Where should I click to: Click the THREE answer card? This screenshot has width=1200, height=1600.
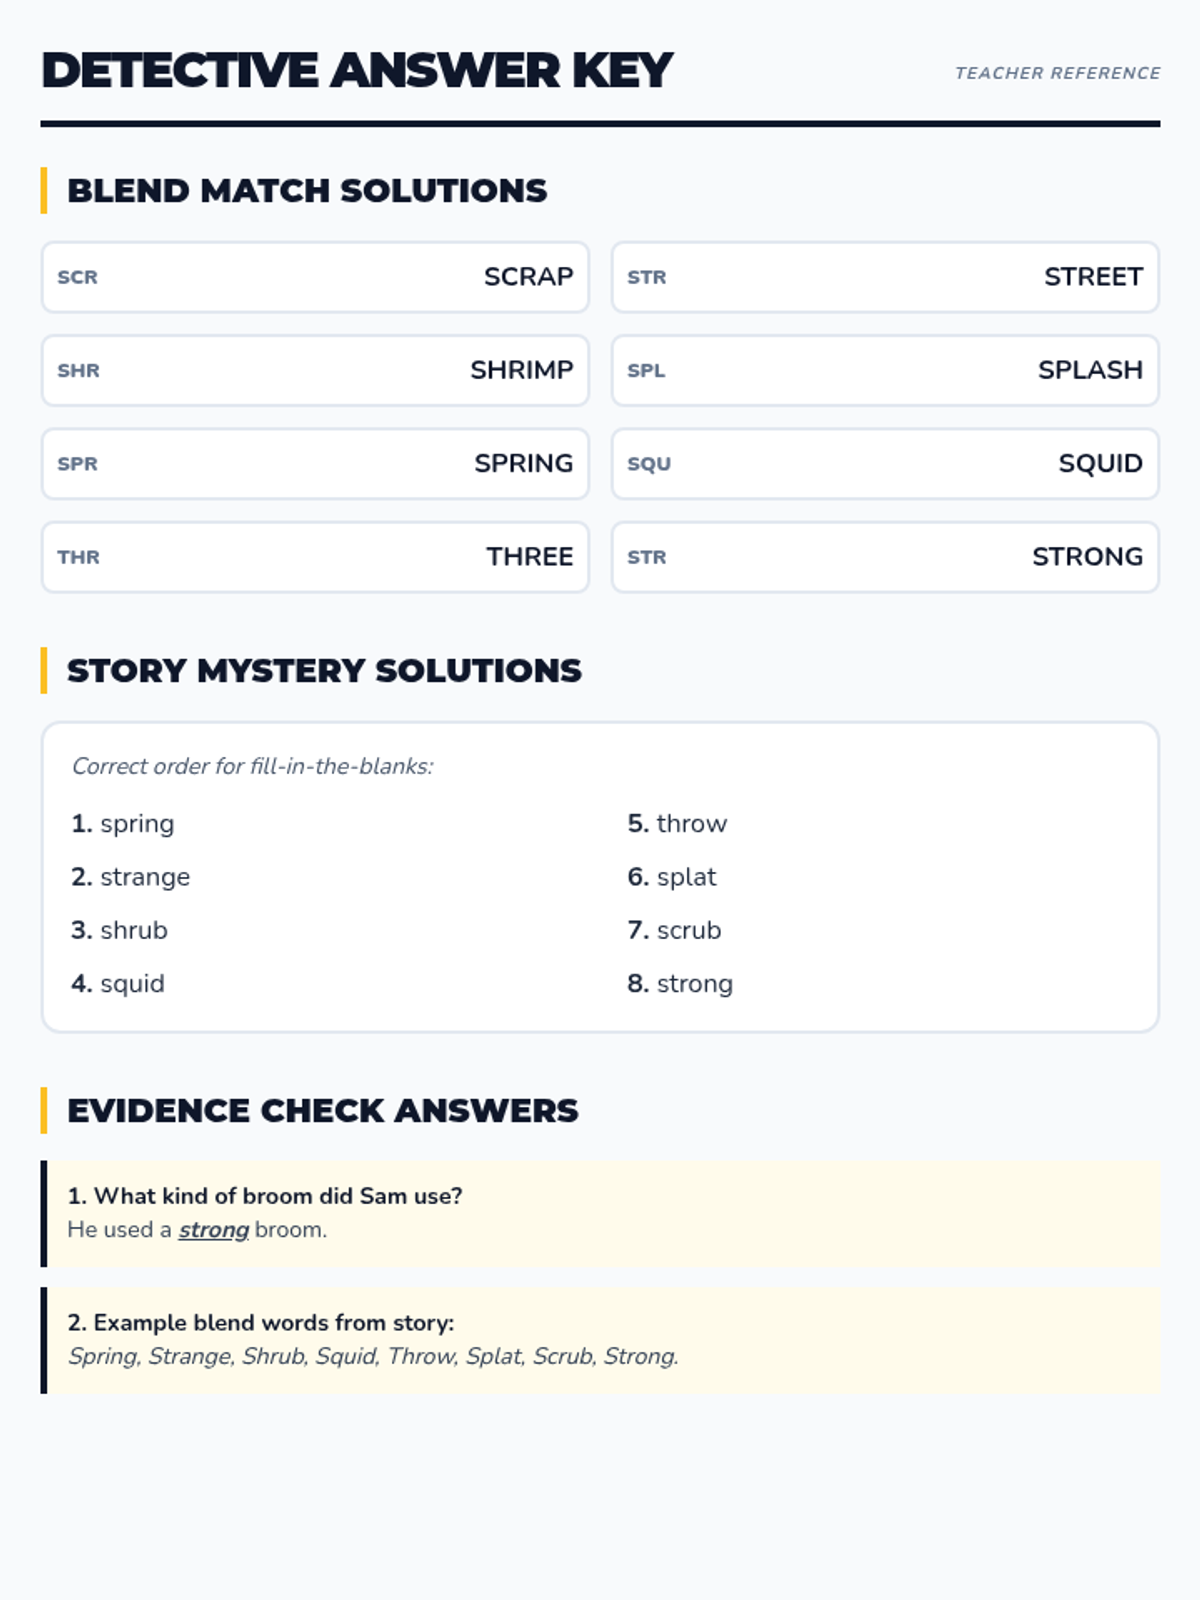click(315, 557)
